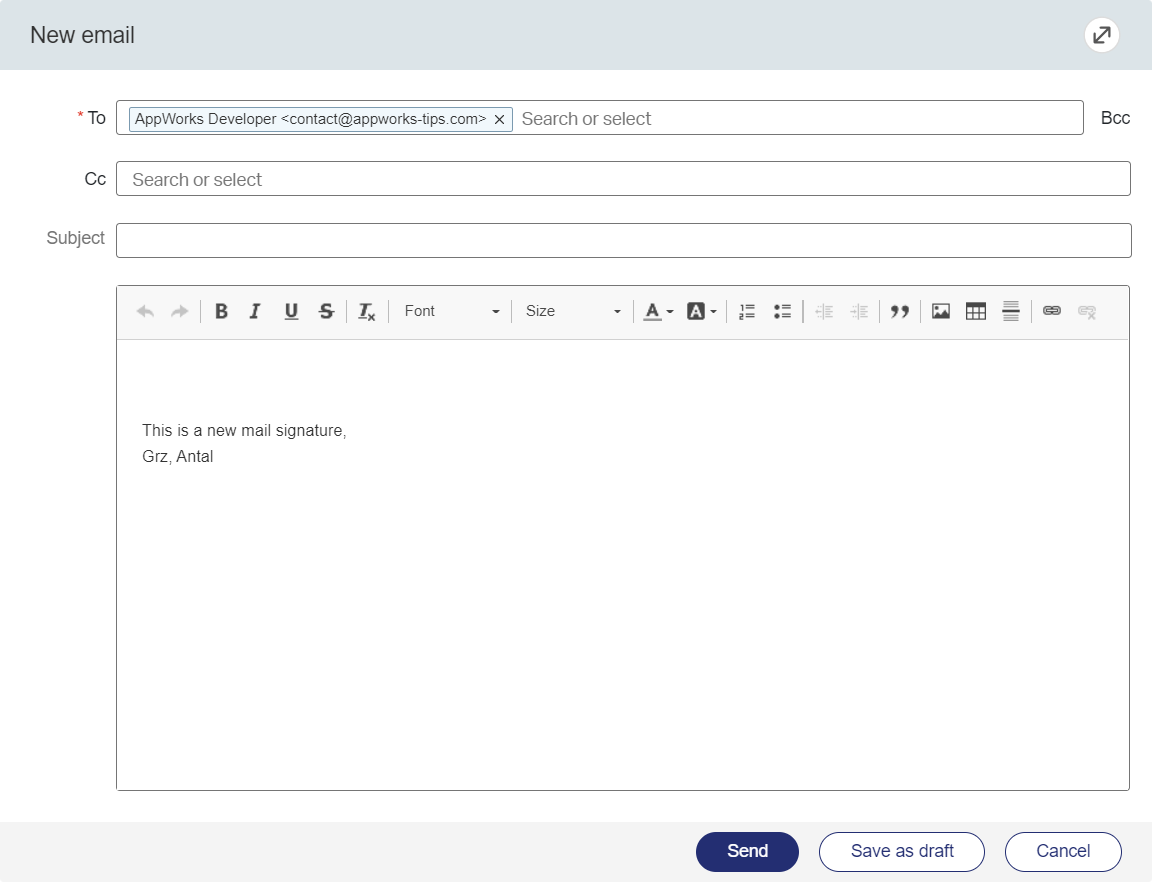Apply strikethrough formatting
Screen dimensions: 1152x882
point(326,311)
